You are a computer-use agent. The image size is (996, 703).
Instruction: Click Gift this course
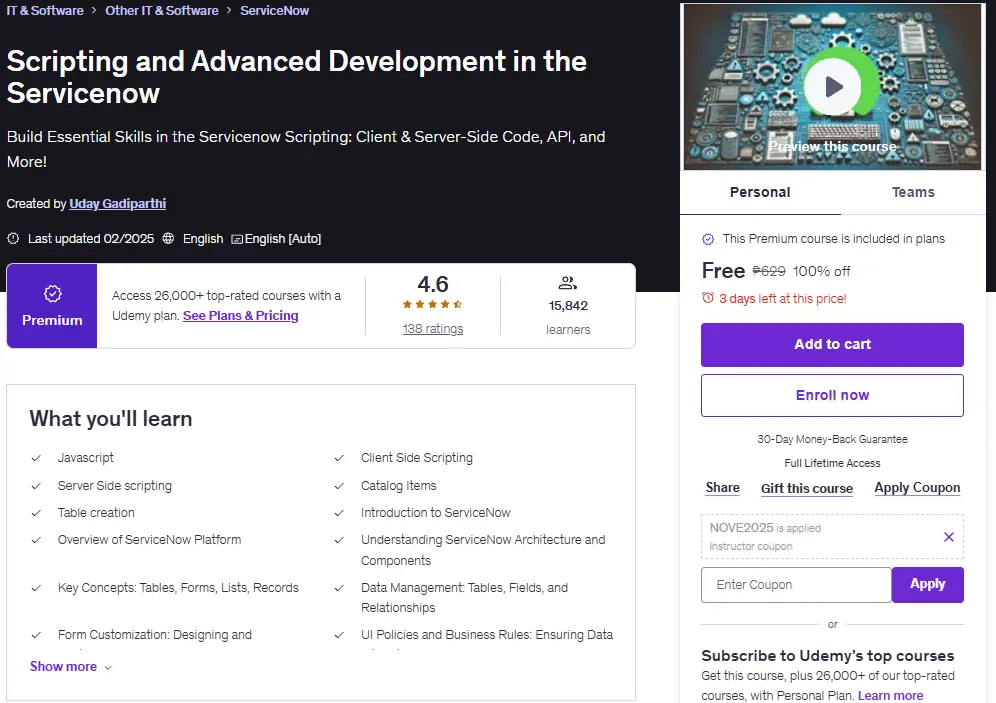tap(807, 488)
